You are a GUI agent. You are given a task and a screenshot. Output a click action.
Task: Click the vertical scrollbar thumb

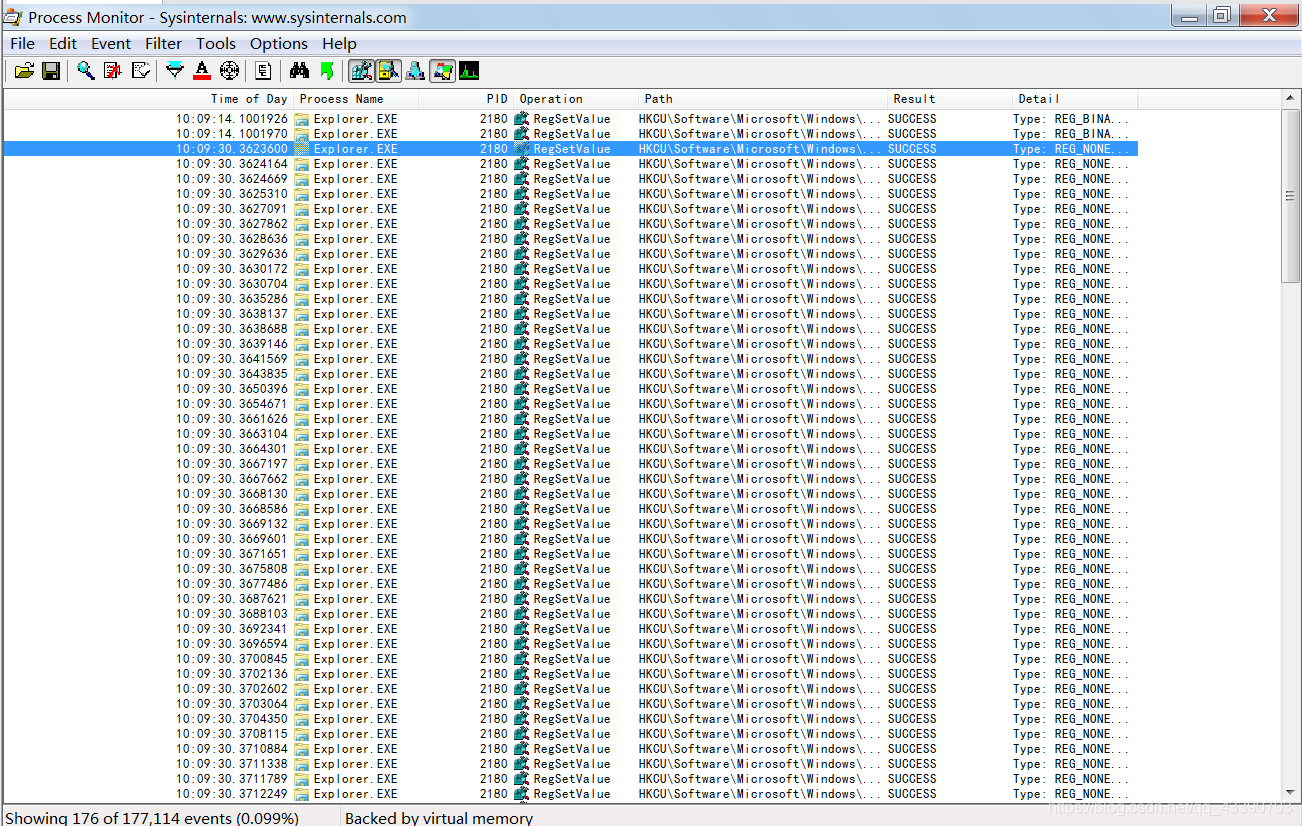click(x=1291, y=195)
